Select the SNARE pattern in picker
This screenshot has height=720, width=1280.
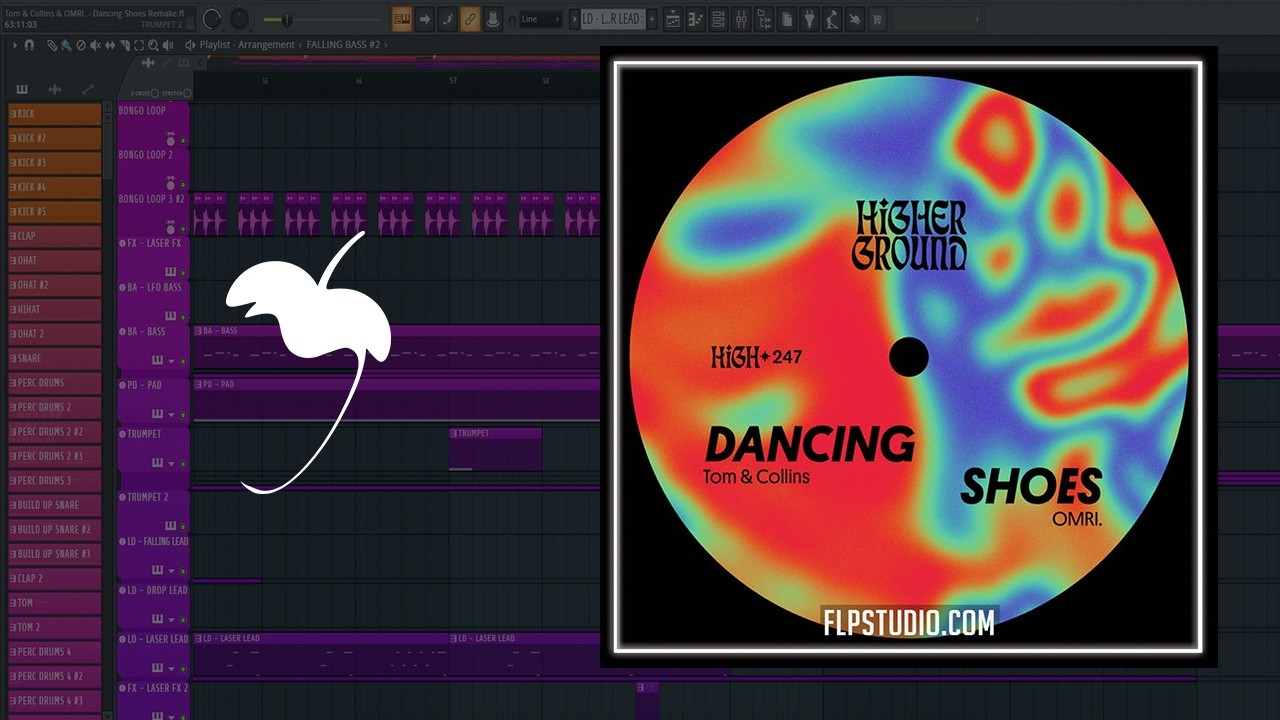coord(55,358)
